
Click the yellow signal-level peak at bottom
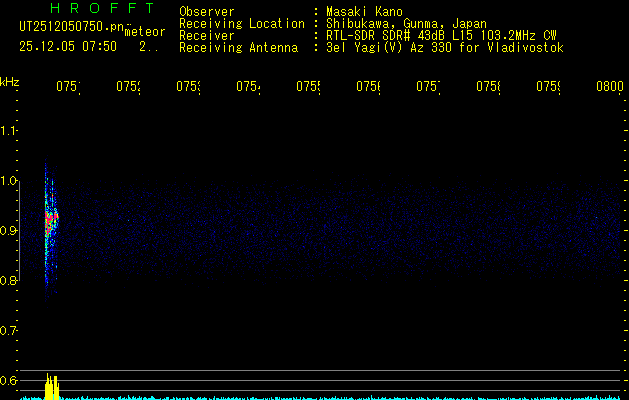pyautogui.click(x=51, y=387)
